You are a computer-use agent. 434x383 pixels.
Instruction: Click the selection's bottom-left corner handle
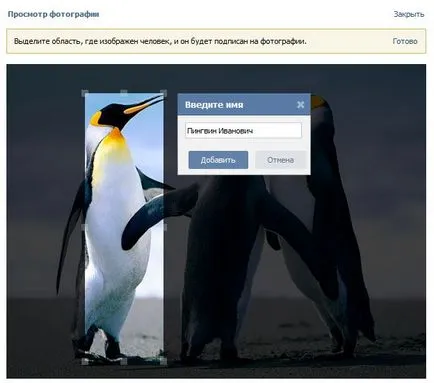tap(85, 361)
